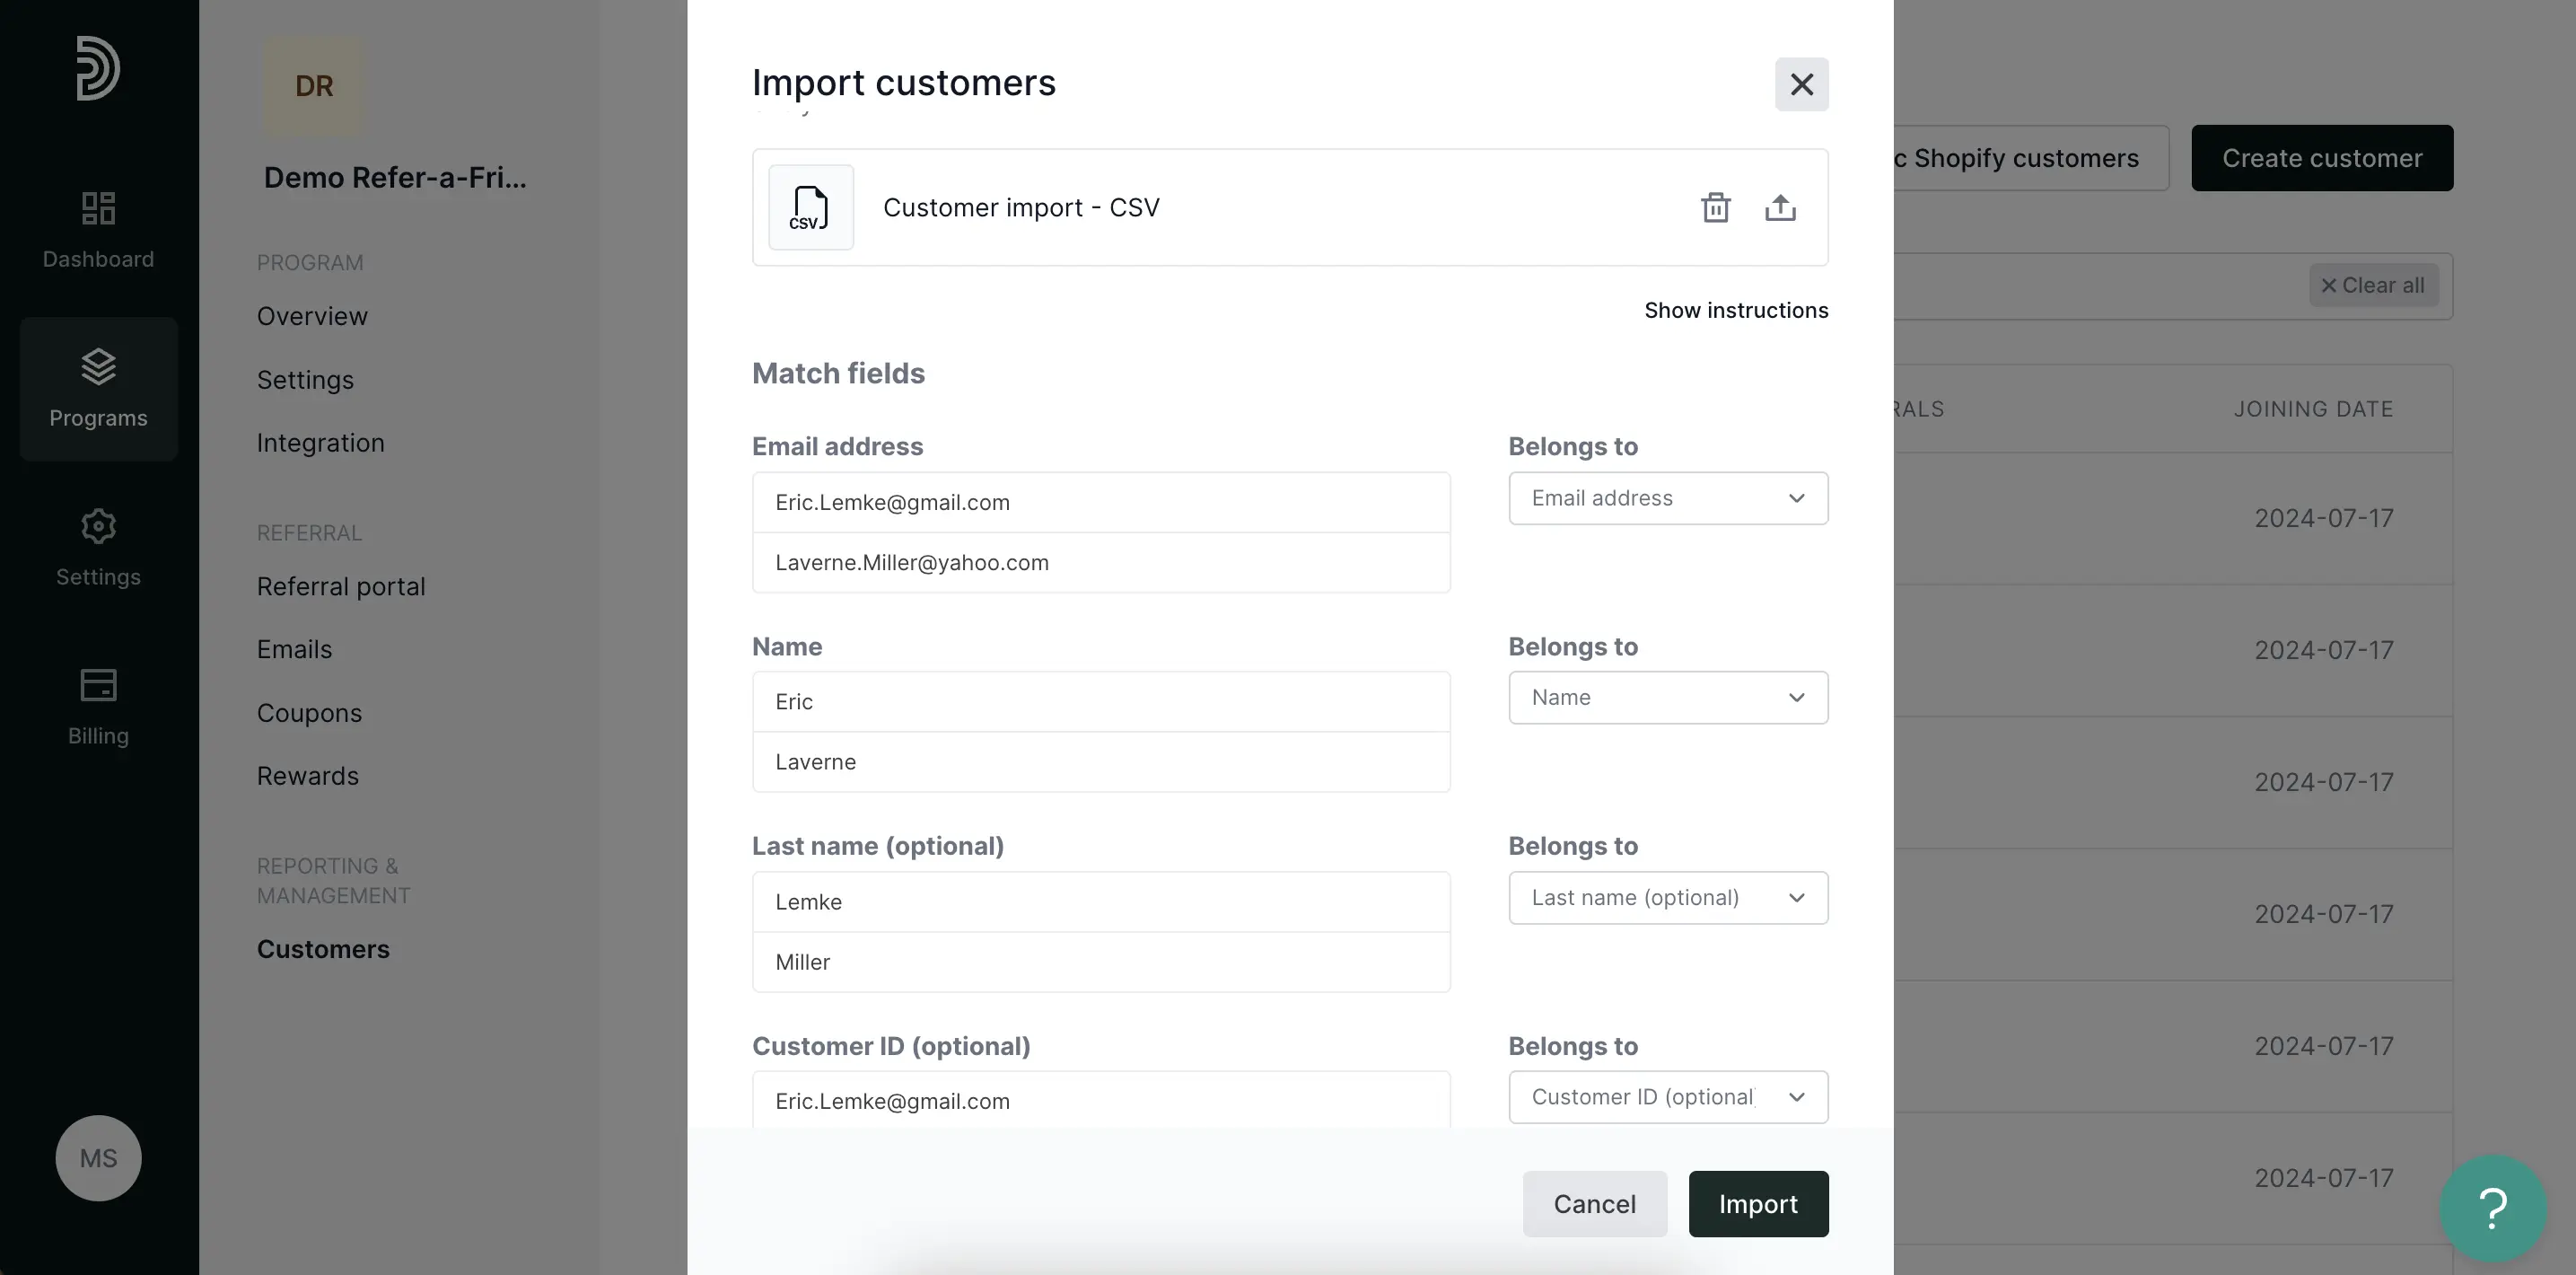This screenshot has height=1275, width=2576.
Task: Click the CSV file icon
Action: pos(810,207)
